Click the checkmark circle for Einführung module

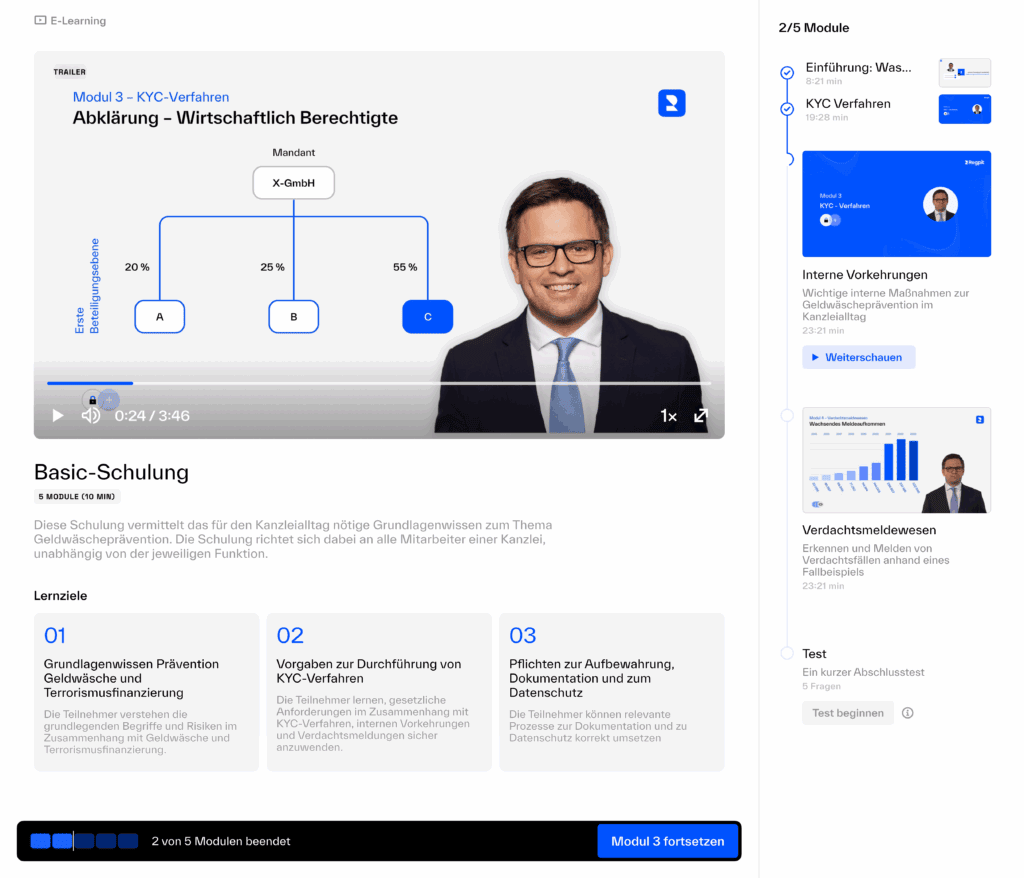pyautogui.click(x=787, y=72)
